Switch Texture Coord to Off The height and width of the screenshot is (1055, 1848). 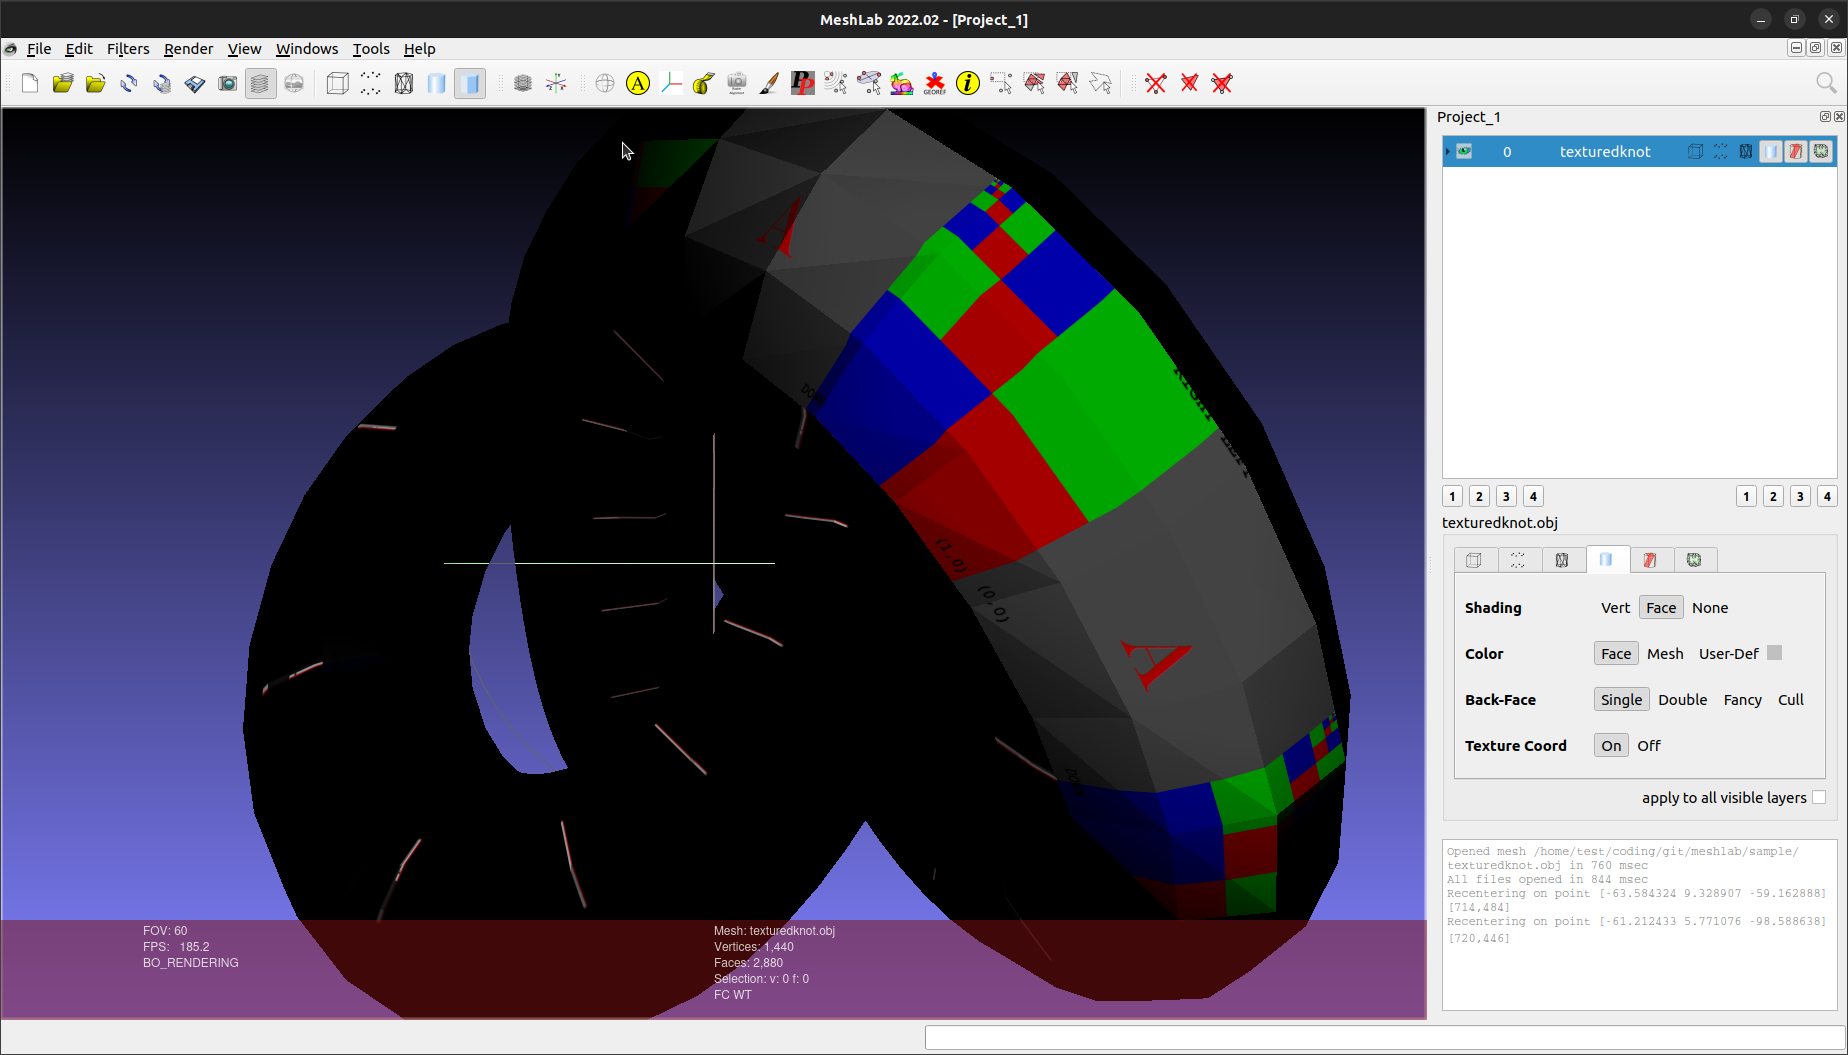coord(1648,745)
